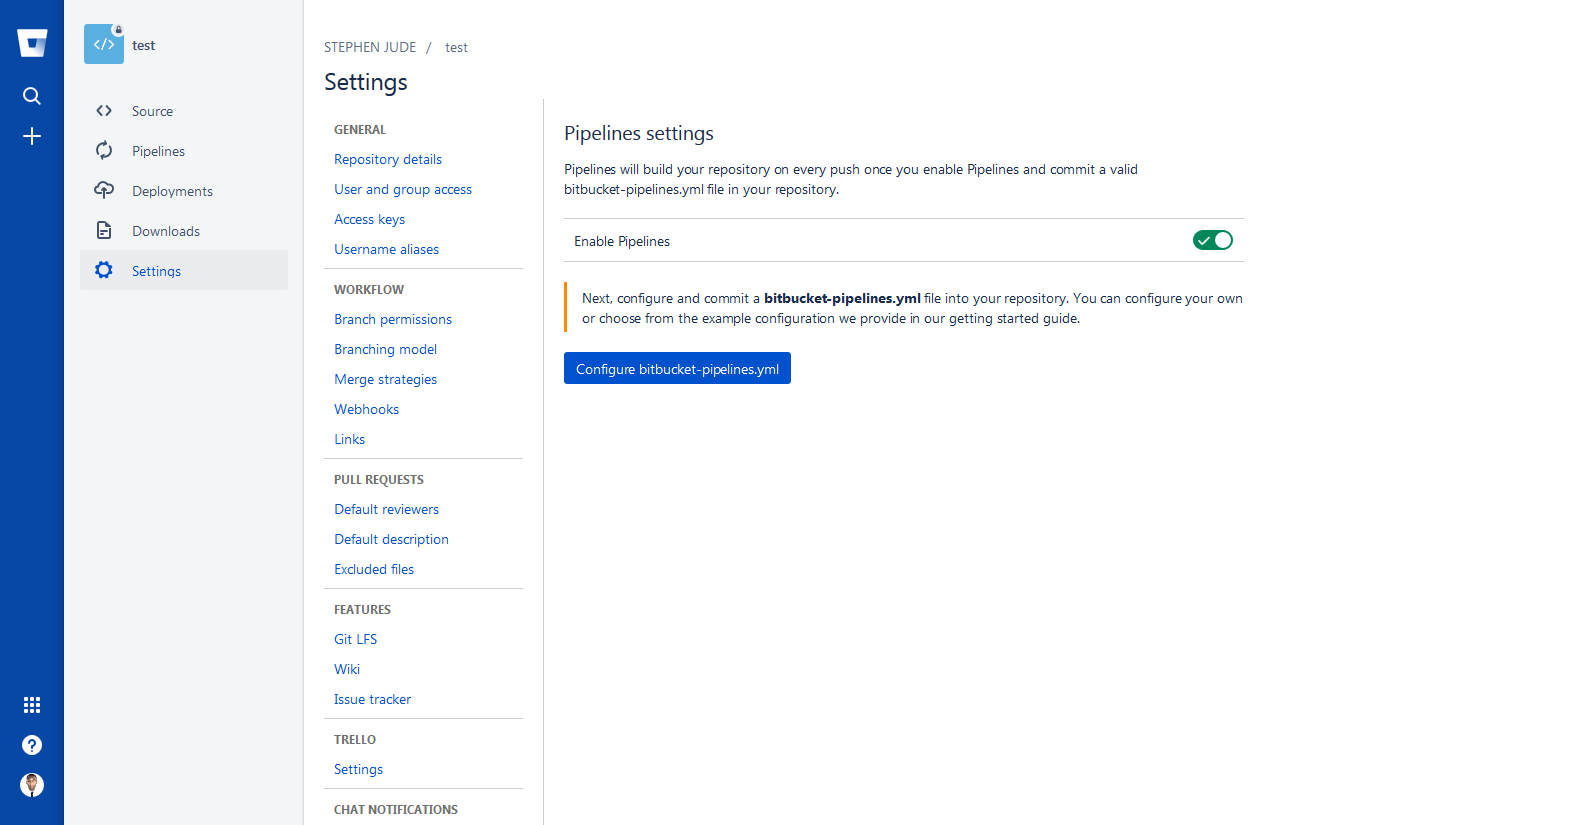Screen dimensions: 1583x825
Task: Click the plus create icon
Action: [32, 136]
